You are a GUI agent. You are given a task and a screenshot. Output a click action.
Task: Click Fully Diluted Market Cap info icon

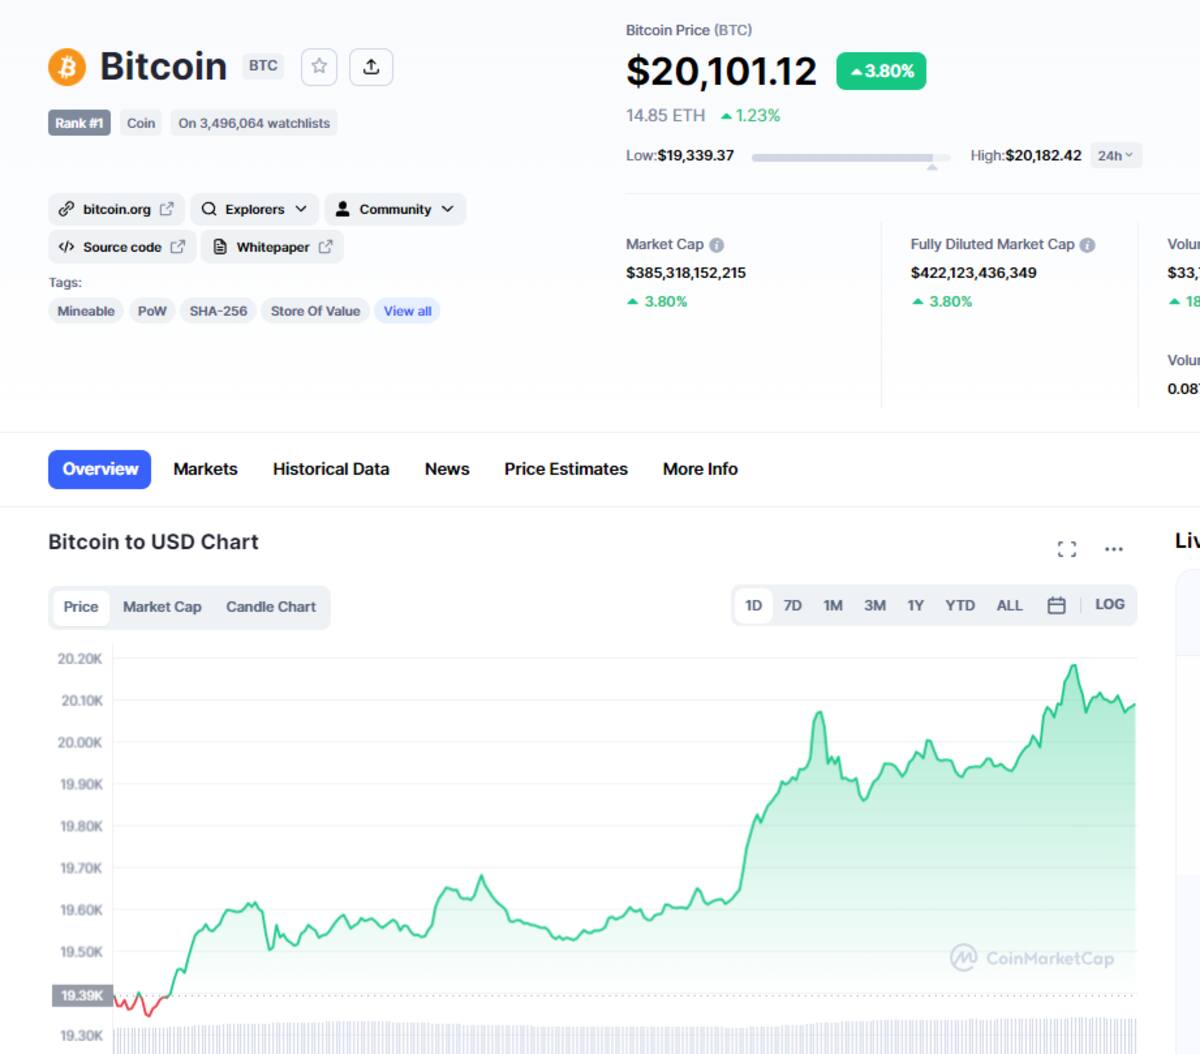[x=1088, y=245]
